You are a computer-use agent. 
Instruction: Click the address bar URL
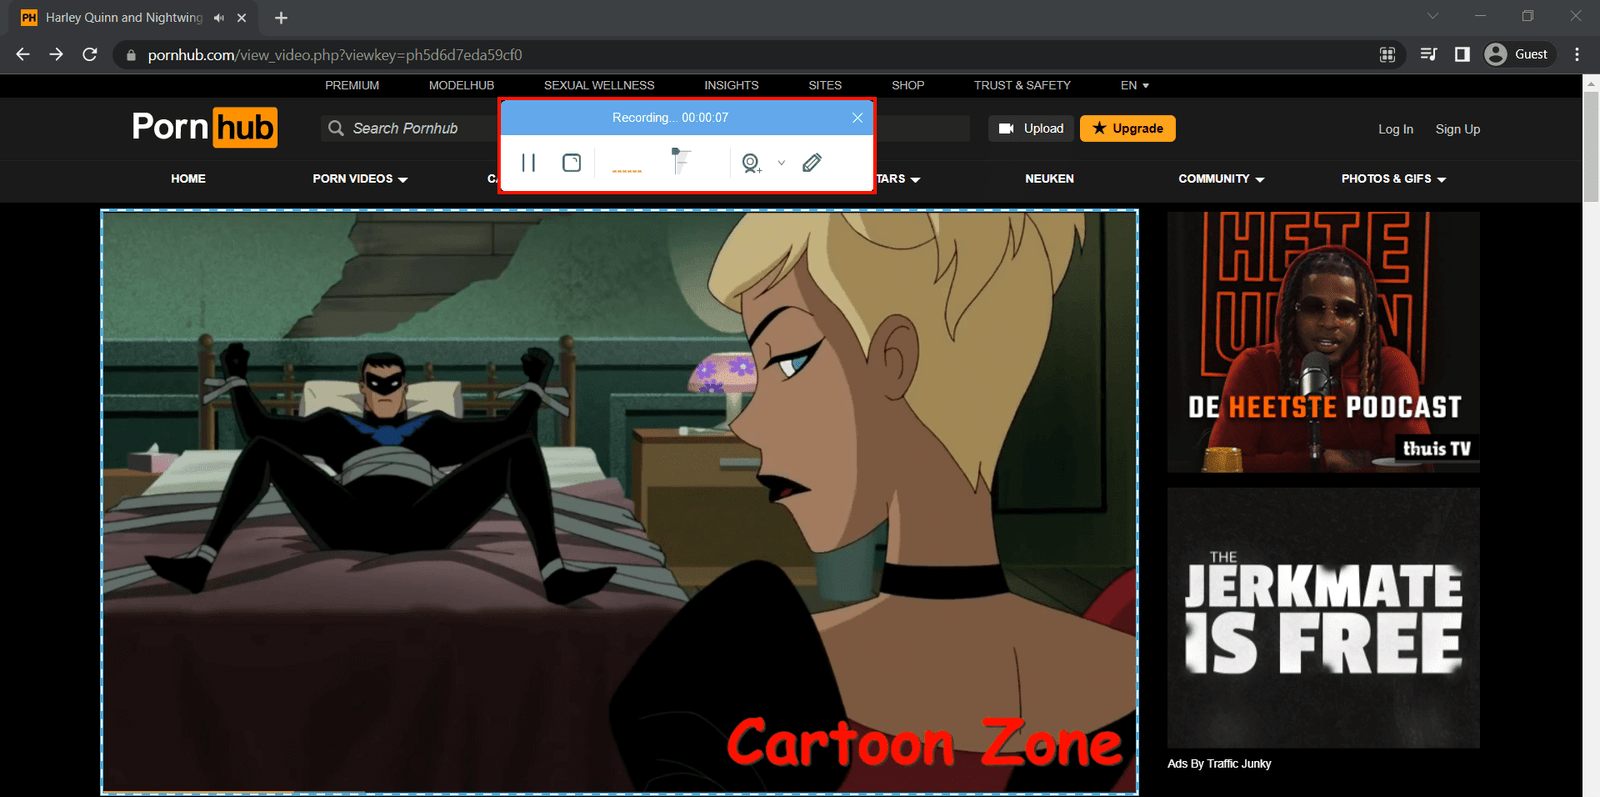pos(335,55)
